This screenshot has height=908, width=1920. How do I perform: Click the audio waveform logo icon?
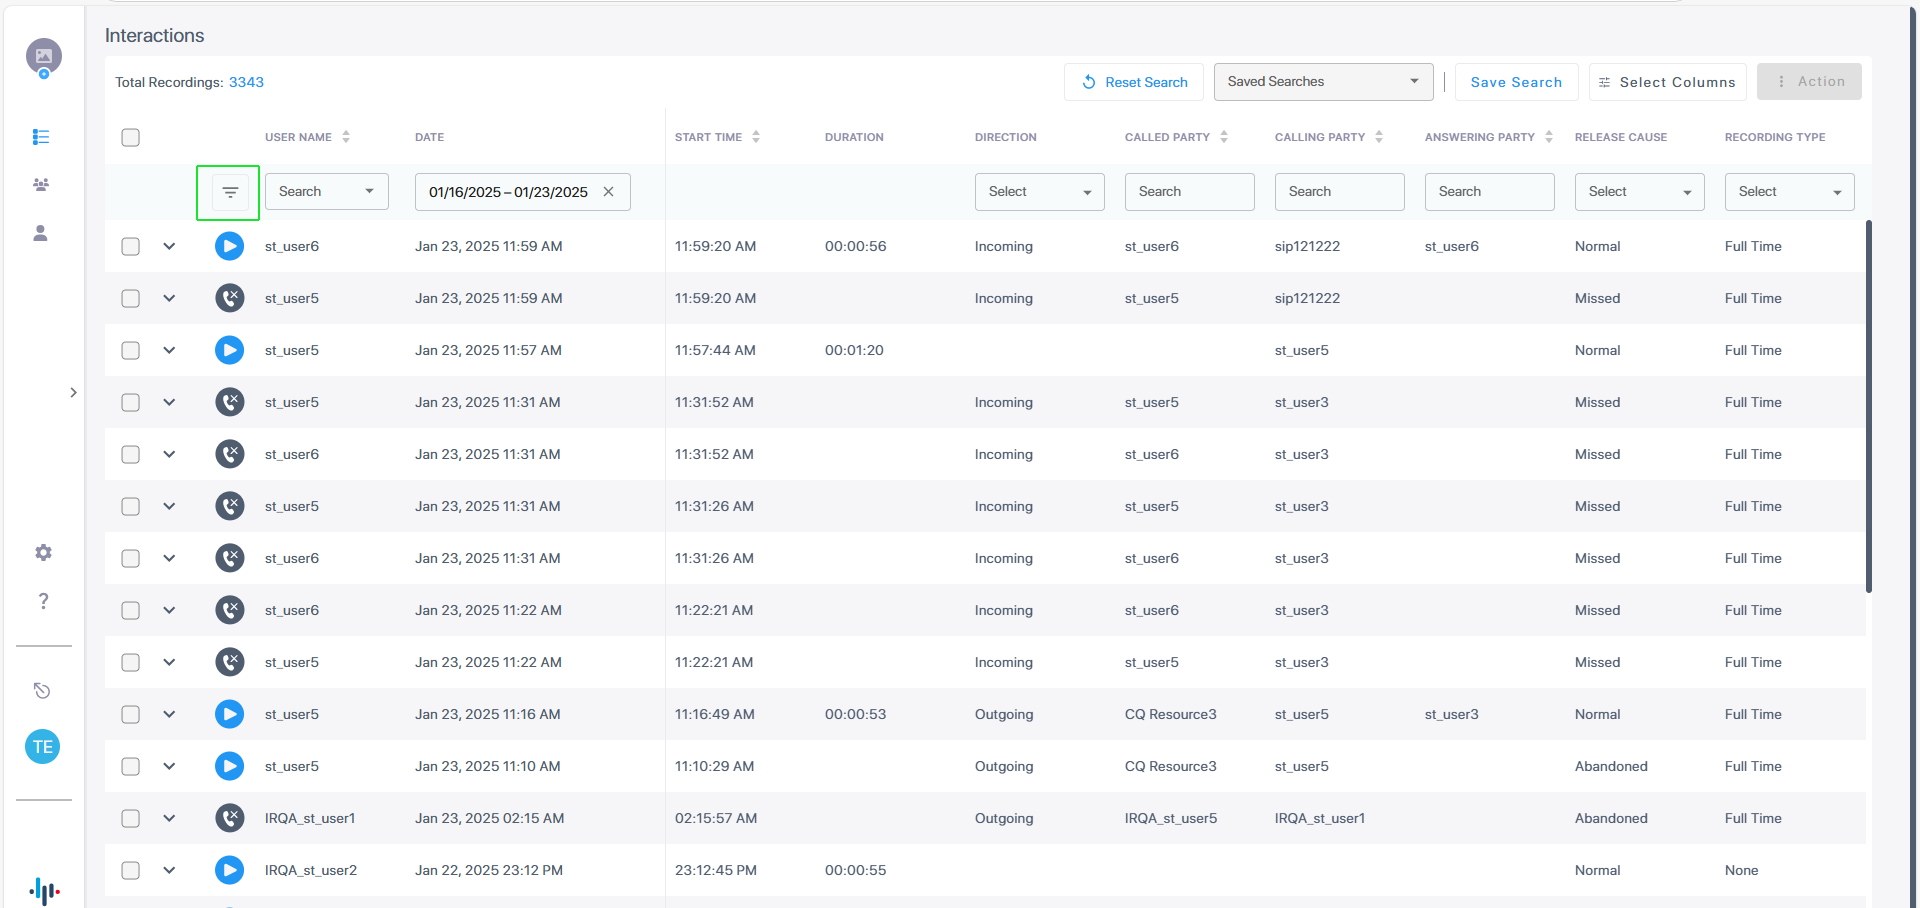click(x=44, y=891)
